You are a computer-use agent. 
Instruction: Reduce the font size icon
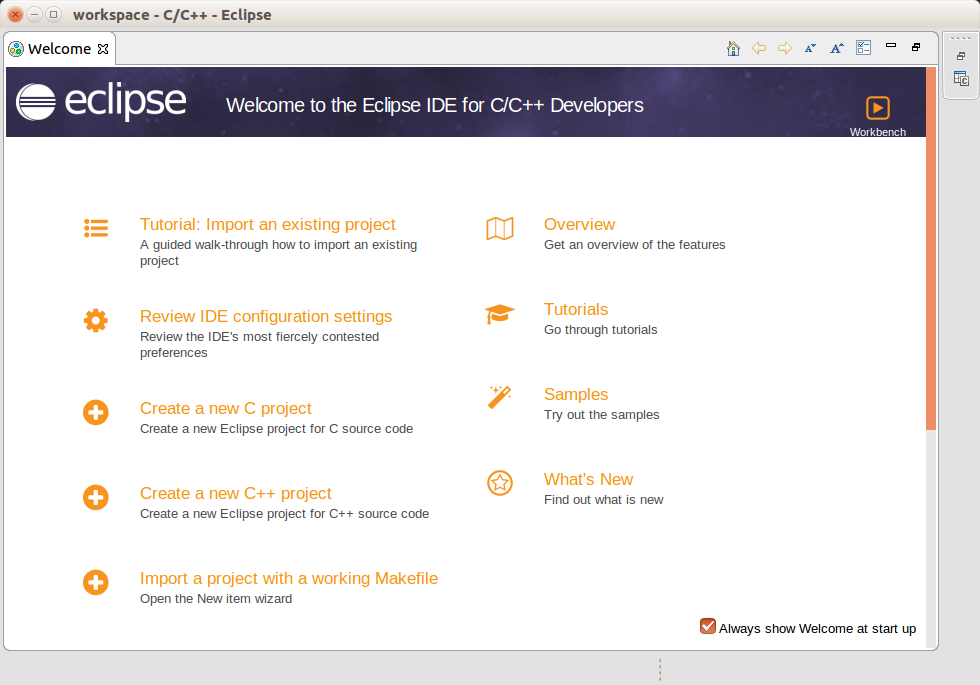click(x=811, y=48)
